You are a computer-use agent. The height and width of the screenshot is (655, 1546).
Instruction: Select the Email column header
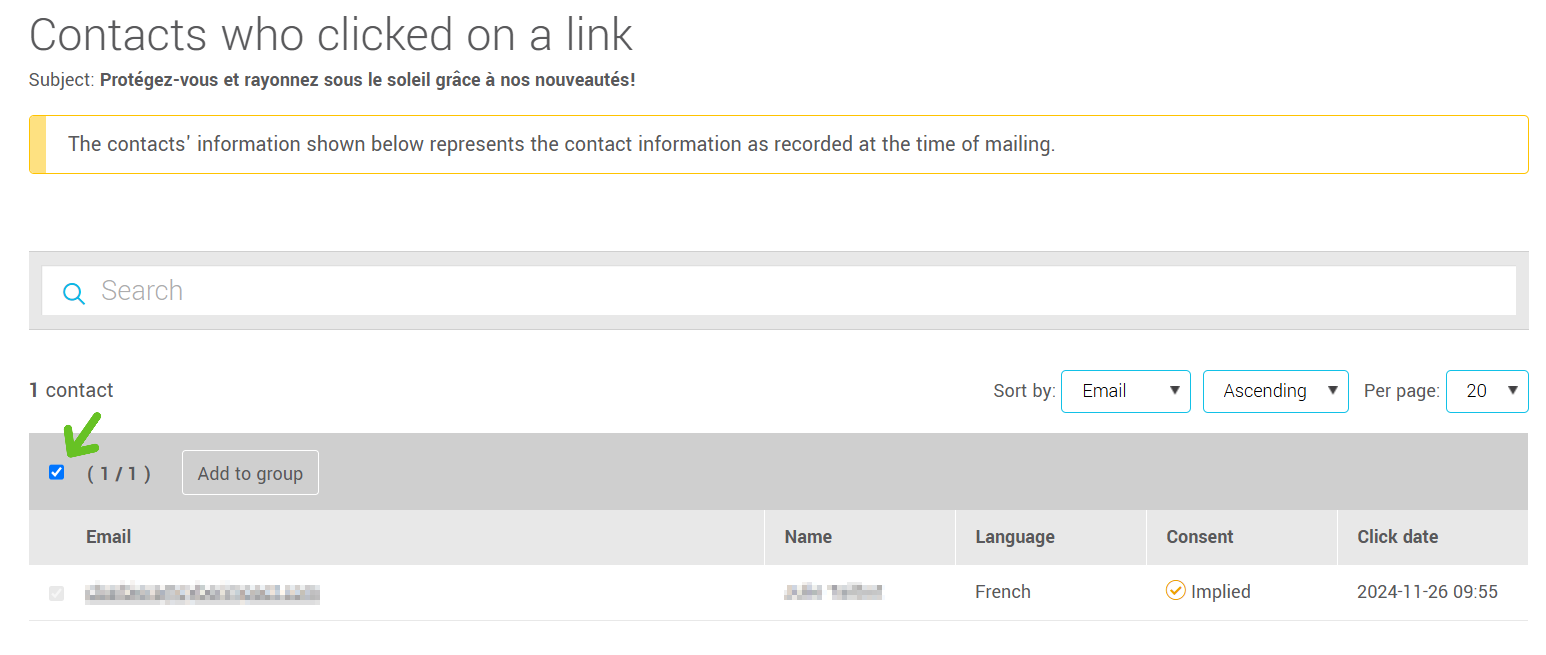(x=108, y=537)
